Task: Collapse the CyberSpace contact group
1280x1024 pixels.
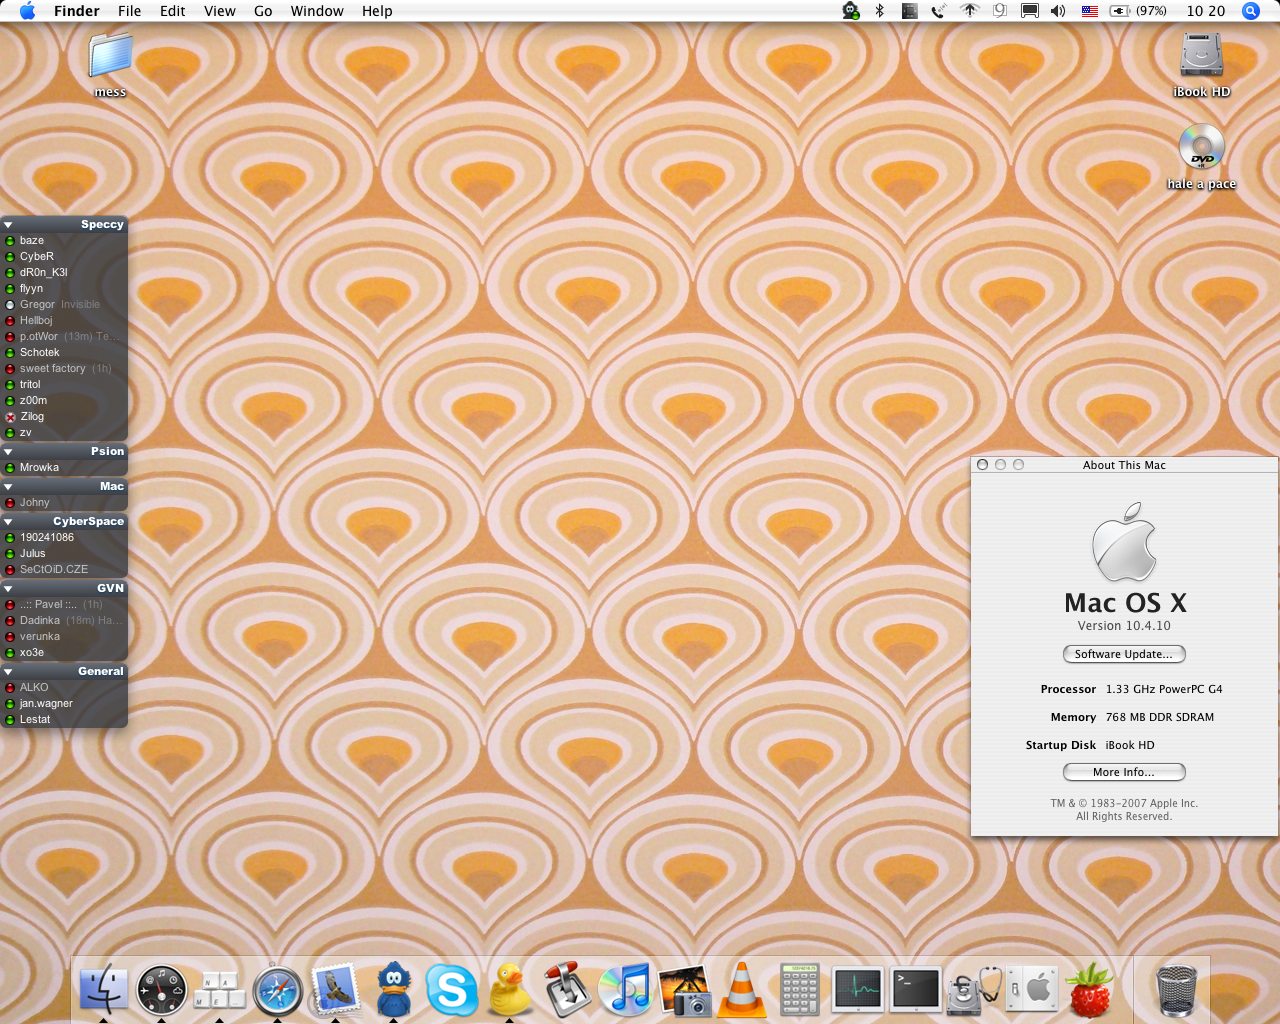Action: pyautogui.click(x=8, y=522)
